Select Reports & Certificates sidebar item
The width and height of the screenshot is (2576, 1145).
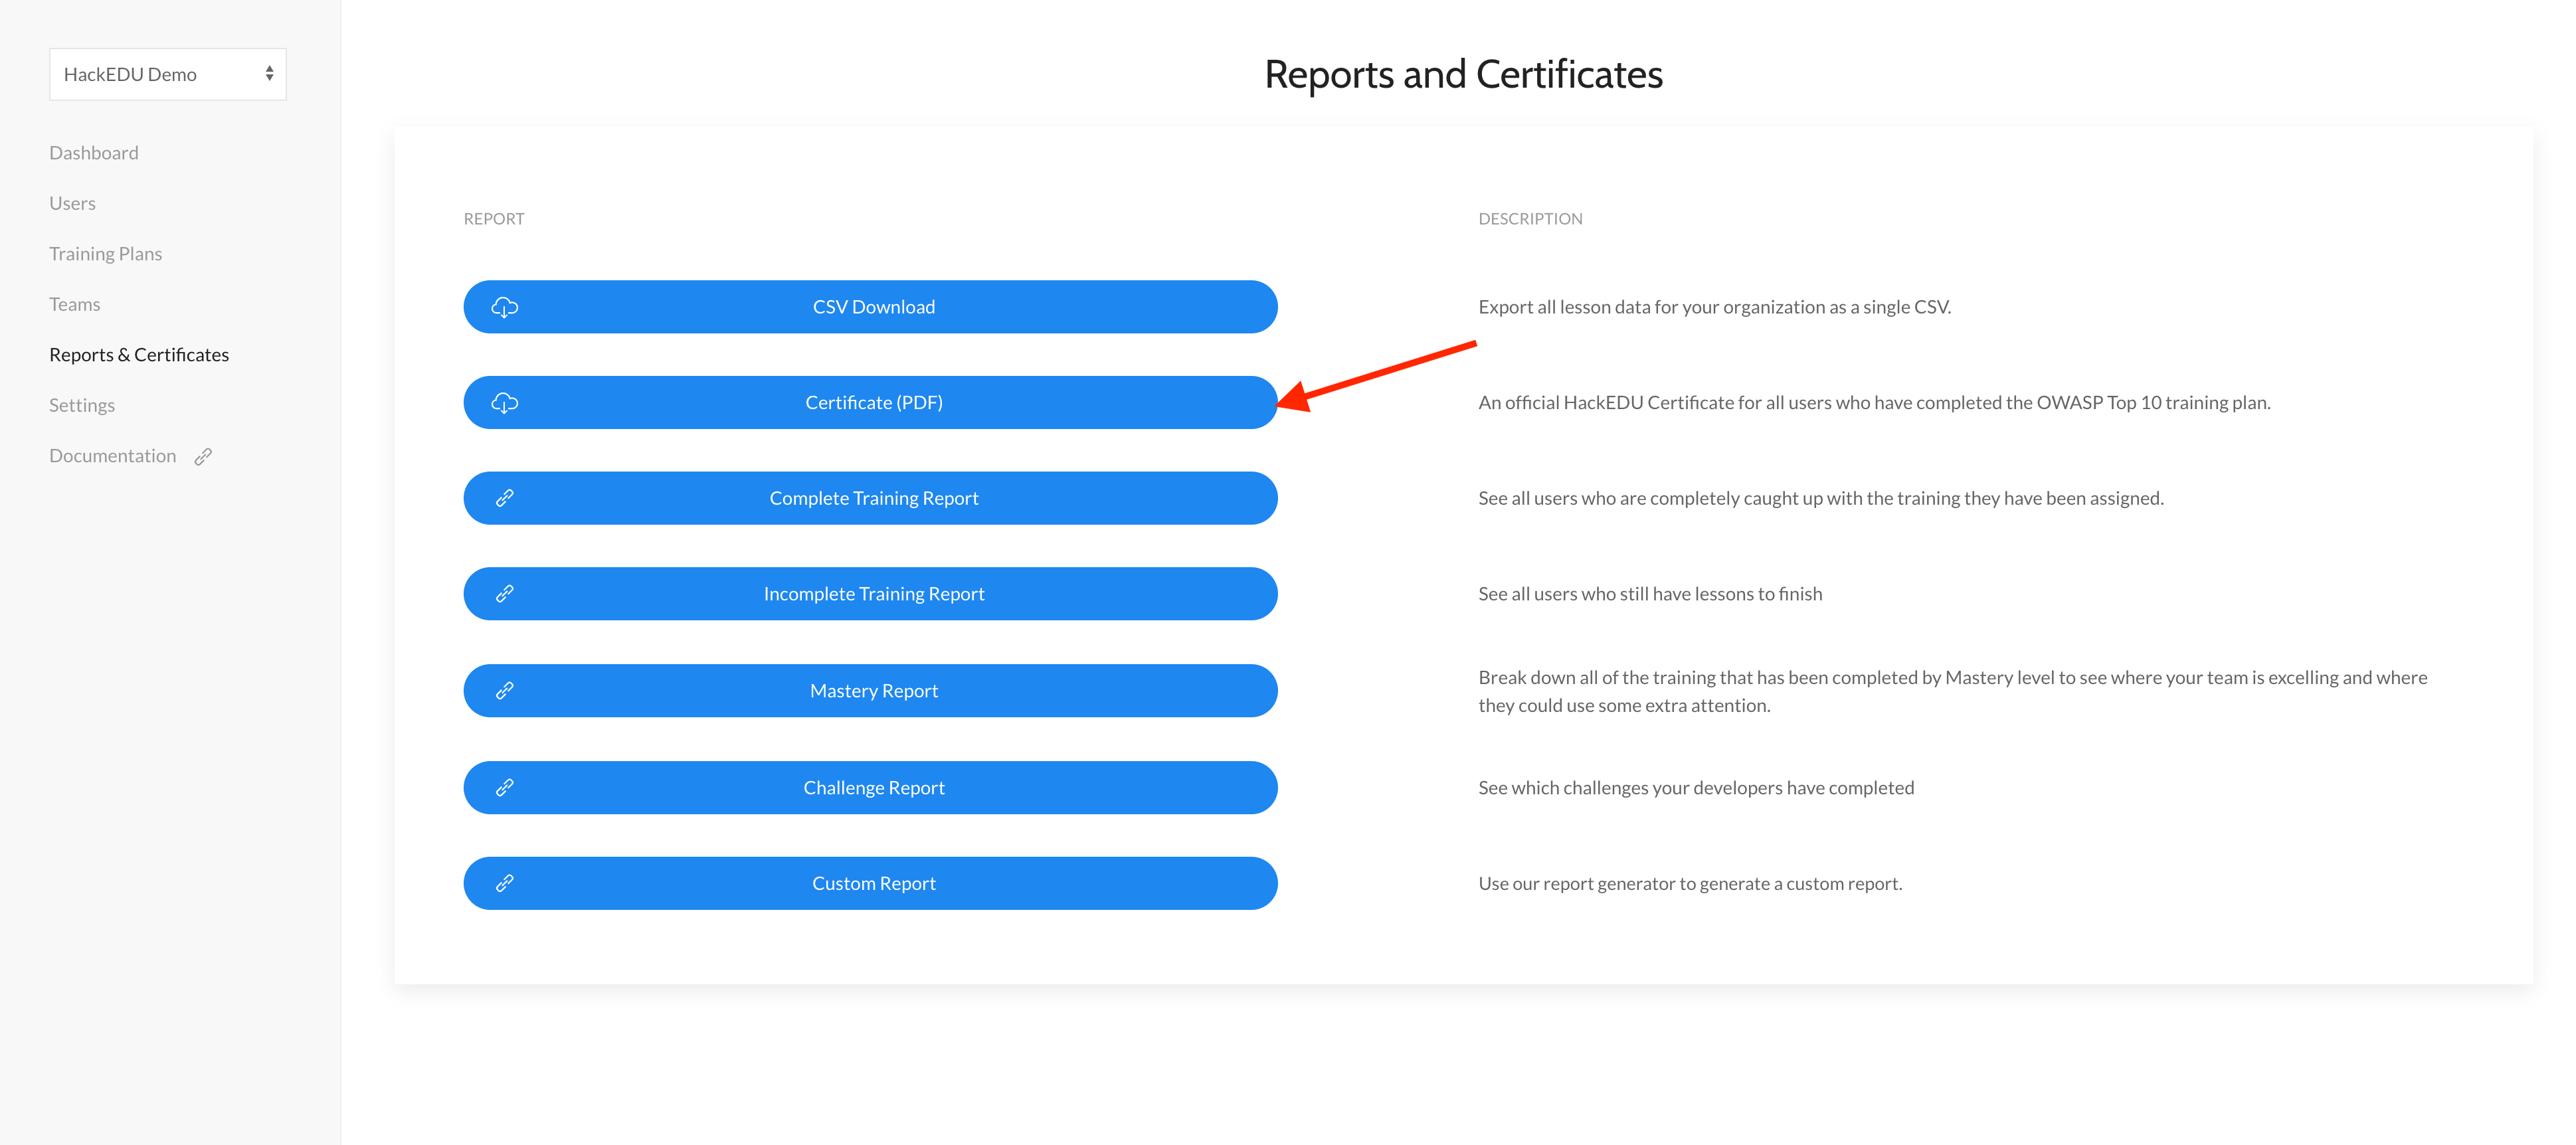pos(139,355)
